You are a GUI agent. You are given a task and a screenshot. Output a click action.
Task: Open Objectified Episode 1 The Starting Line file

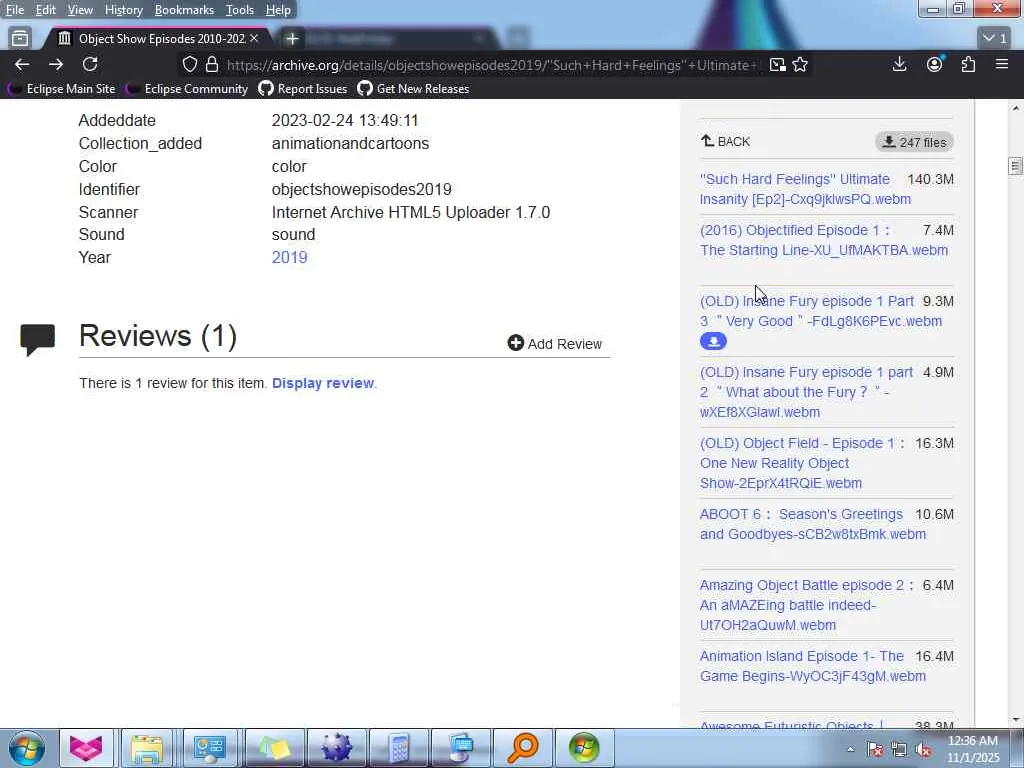824,240
